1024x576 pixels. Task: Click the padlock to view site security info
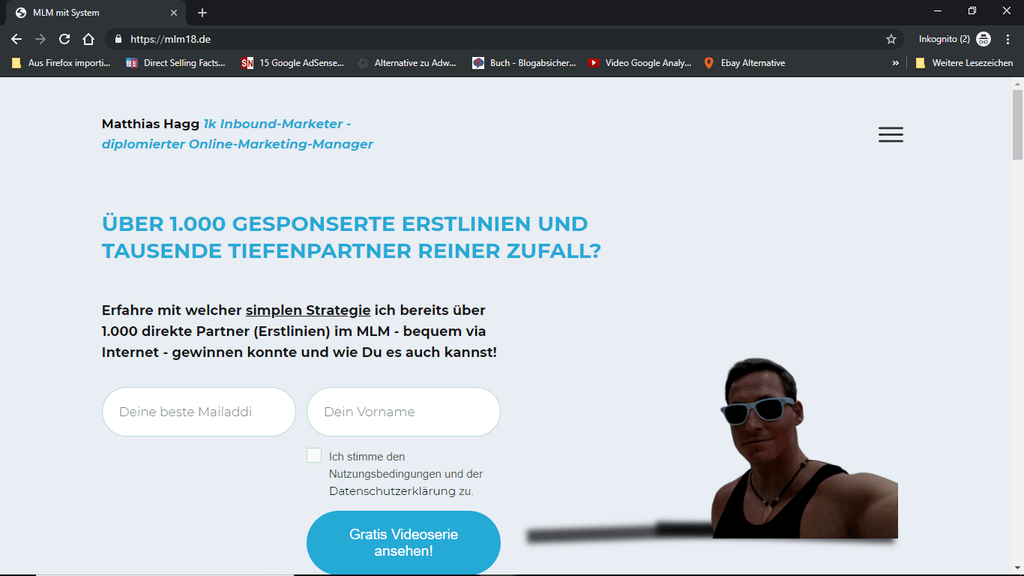(x=117, y=38)
